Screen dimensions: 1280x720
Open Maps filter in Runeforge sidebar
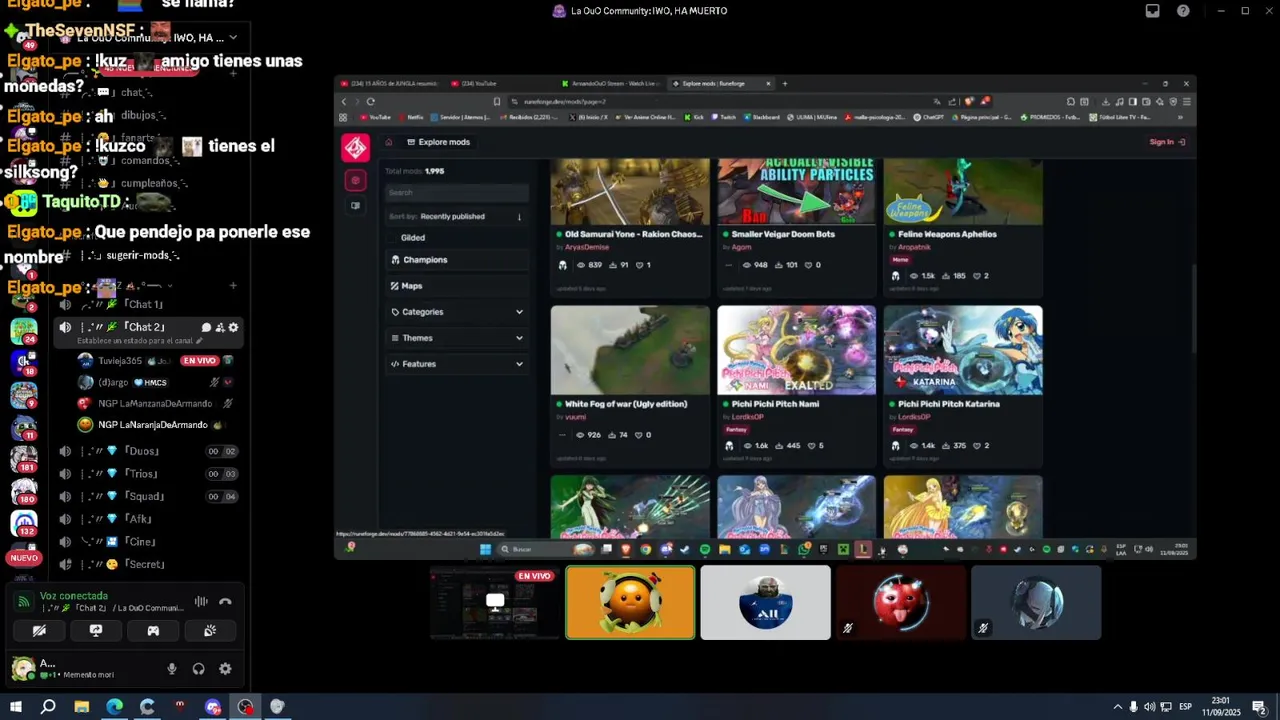(458, 286)
